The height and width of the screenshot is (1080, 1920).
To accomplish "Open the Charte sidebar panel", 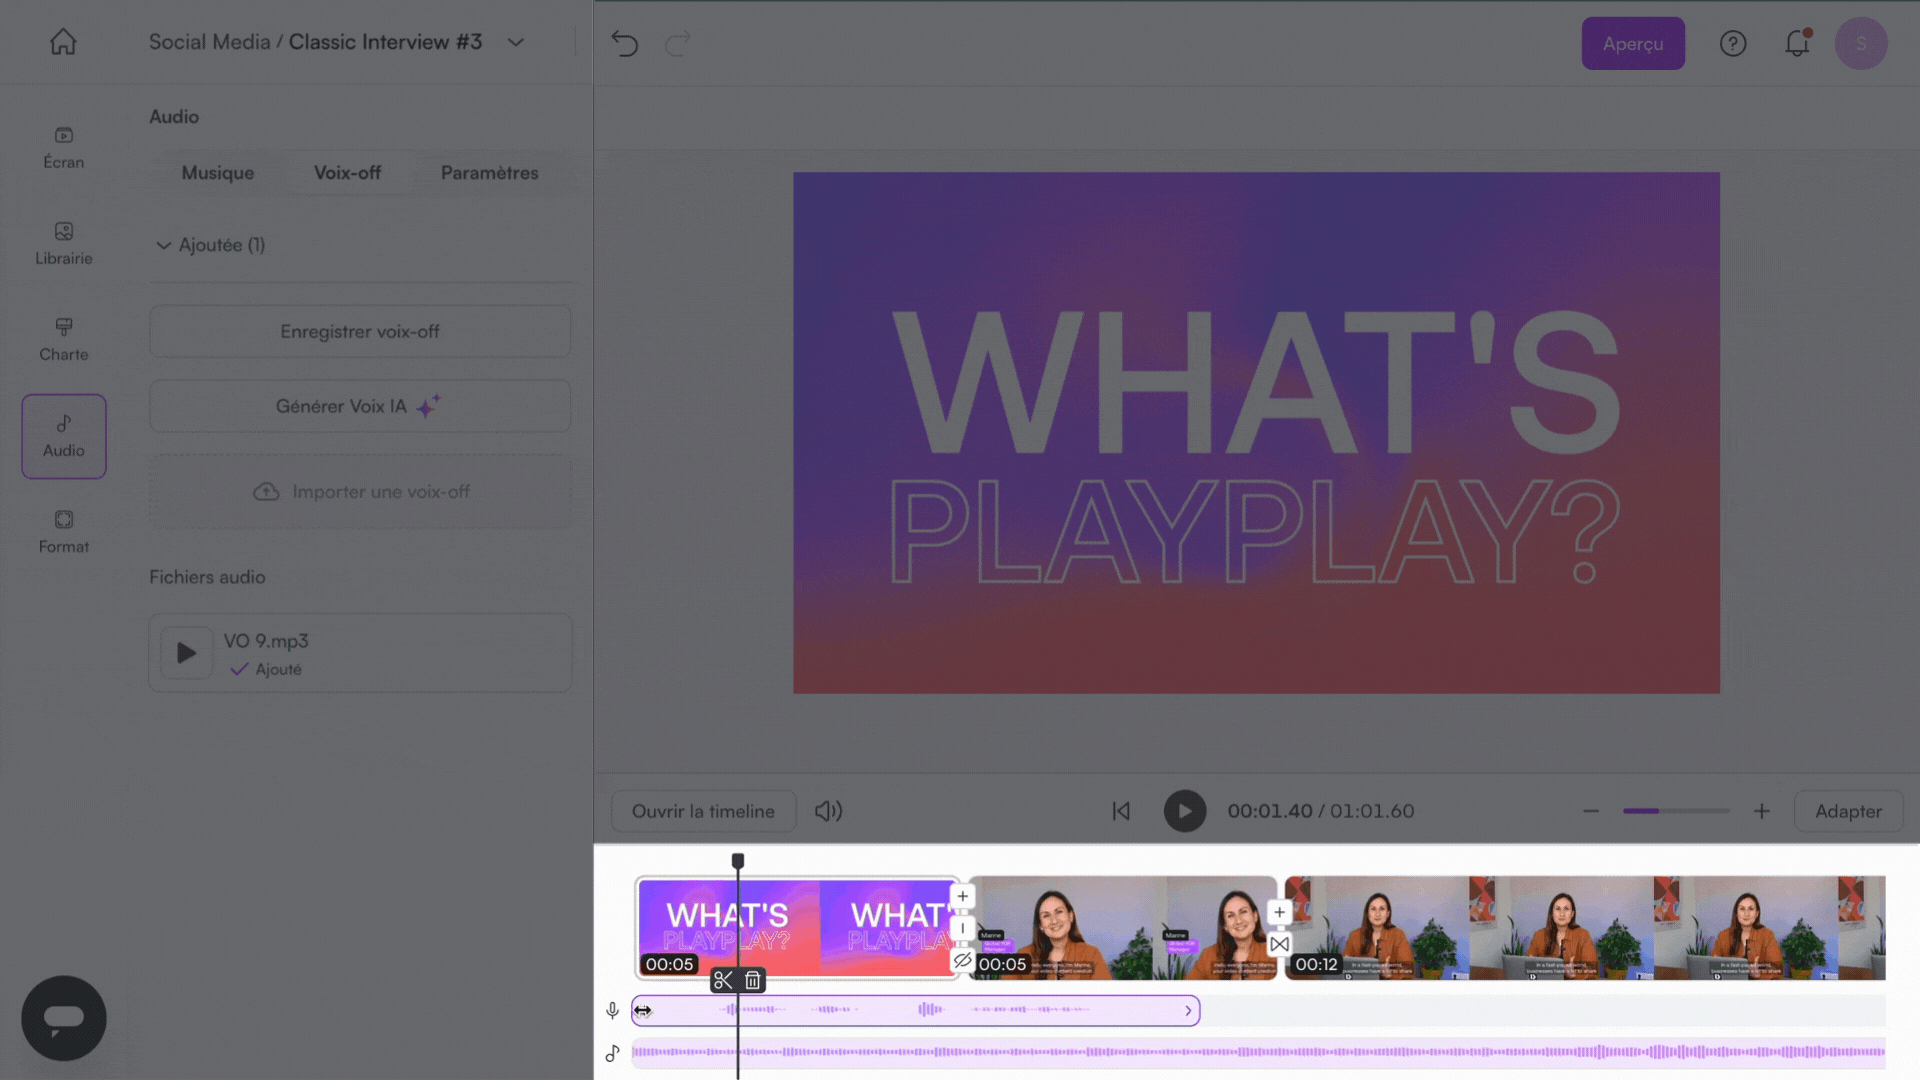I will pos(64,339).
